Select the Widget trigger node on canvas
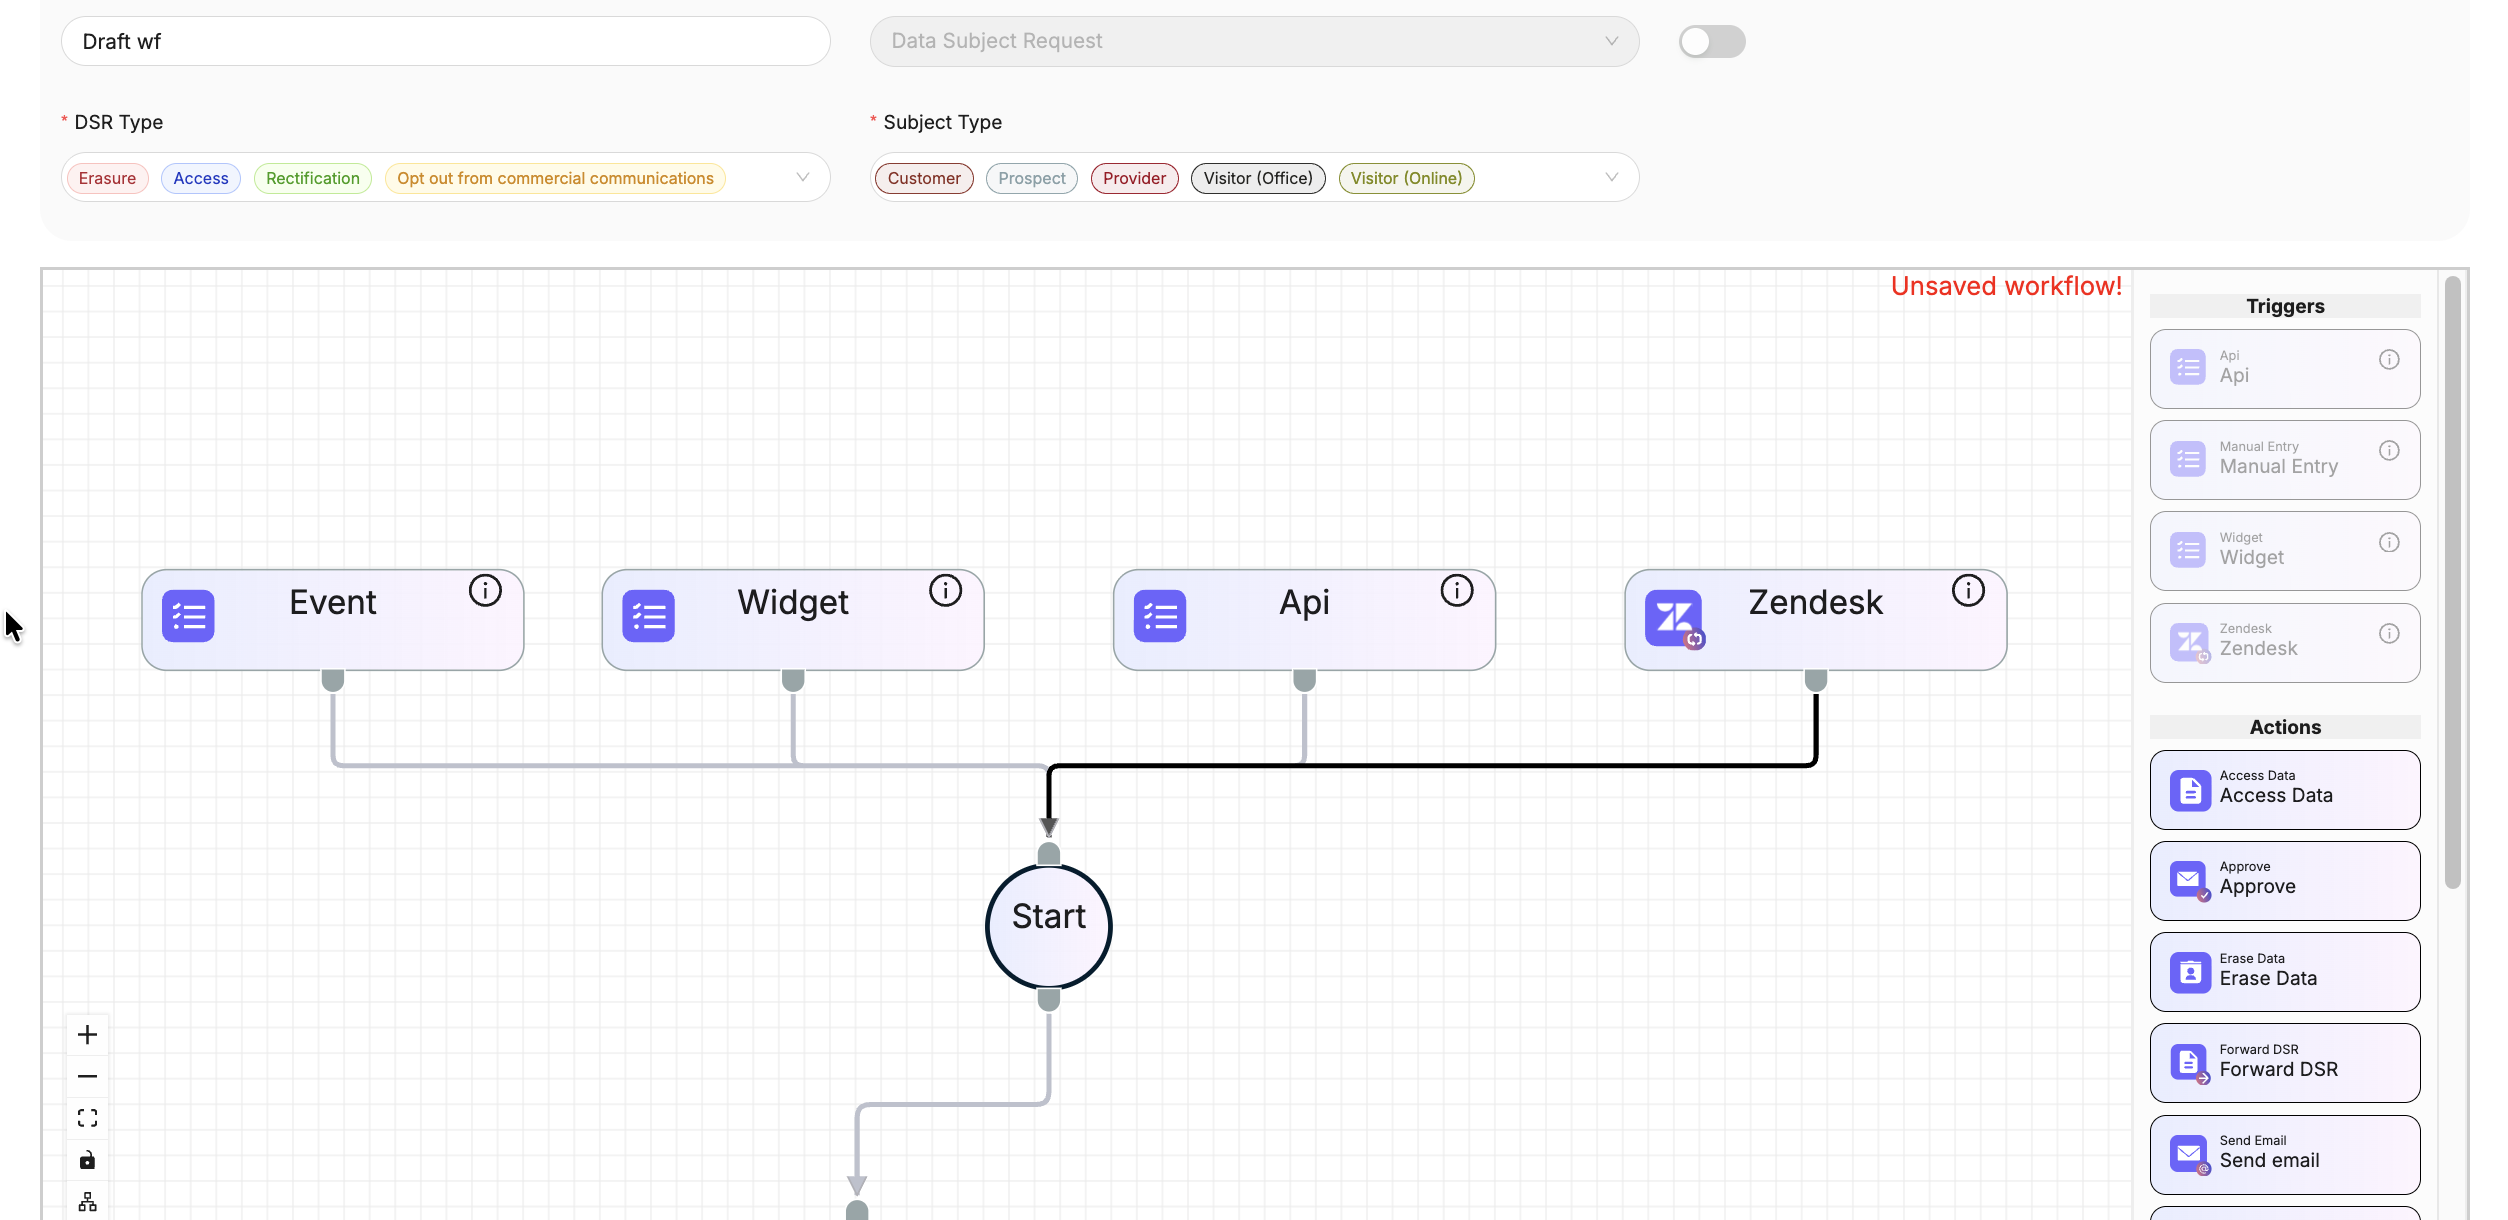 (793, 620)
